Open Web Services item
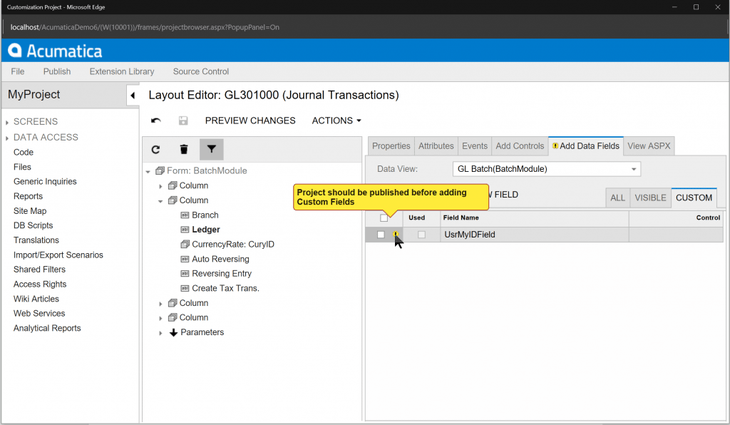 (39, 313)
